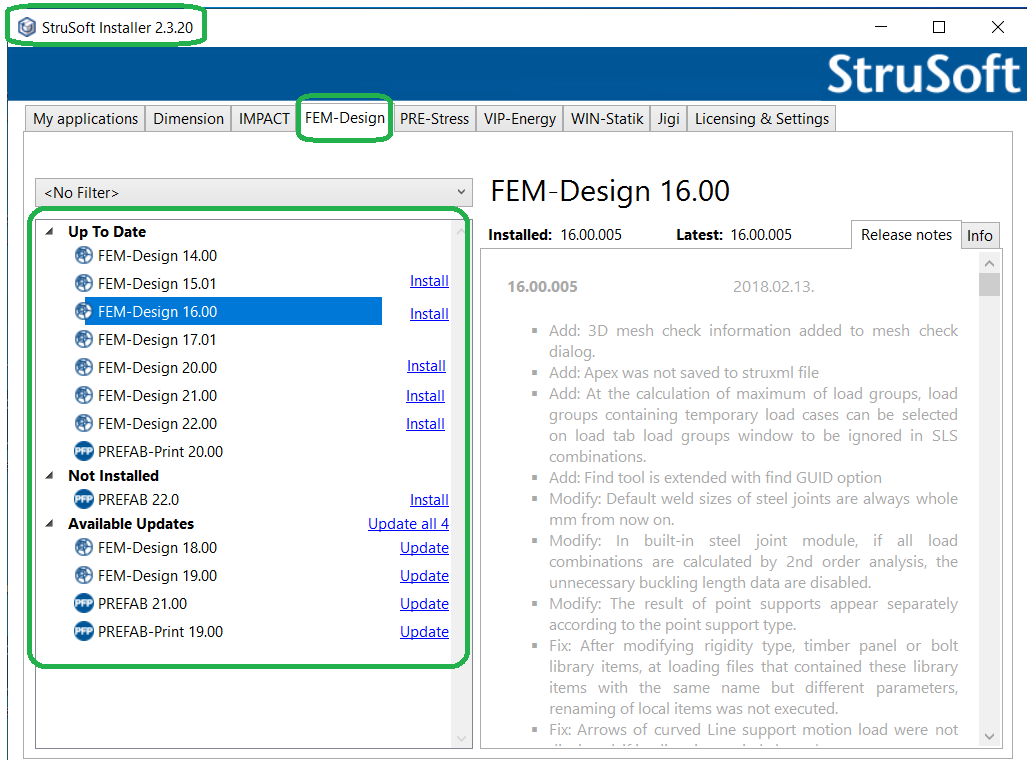Viewport: 1031px width, 760px height.
Task: Select PREFAB-Print 19.00 row
Action: (160, 631)
